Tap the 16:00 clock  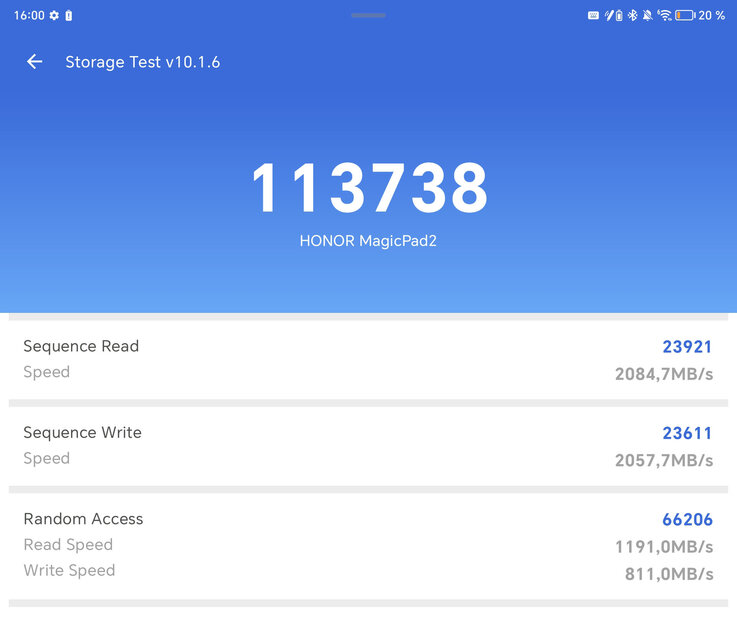(x=29, y=16)
